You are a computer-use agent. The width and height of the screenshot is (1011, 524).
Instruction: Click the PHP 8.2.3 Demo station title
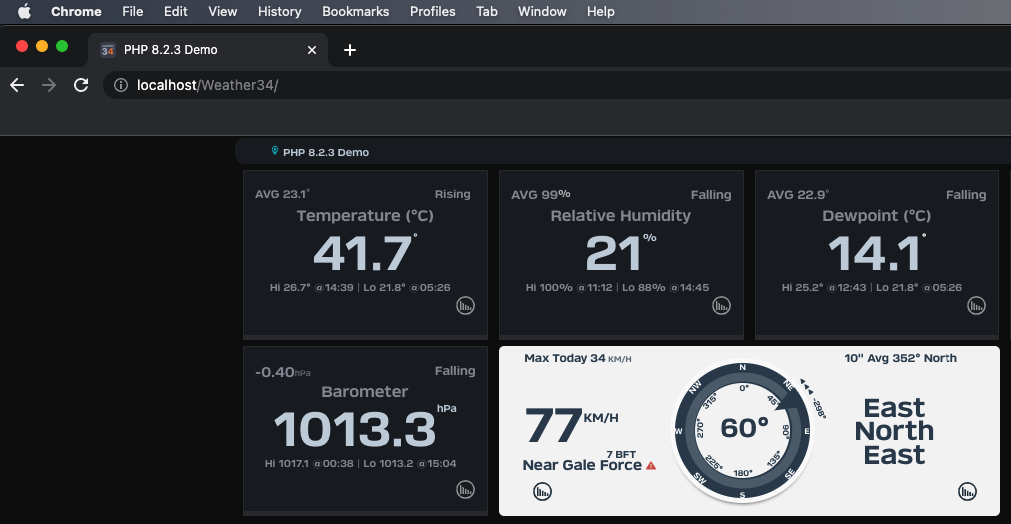point(326,152)
